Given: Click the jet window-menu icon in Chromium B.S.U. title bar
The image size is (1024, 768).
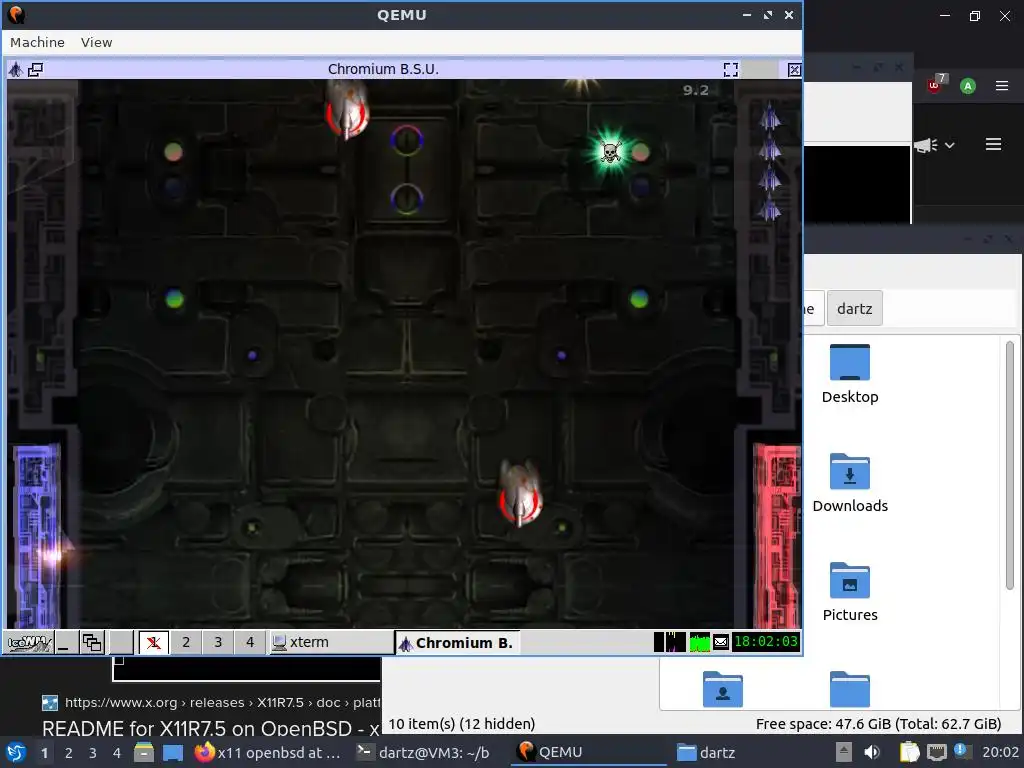Looking at the screenshot, I should 15,69.
